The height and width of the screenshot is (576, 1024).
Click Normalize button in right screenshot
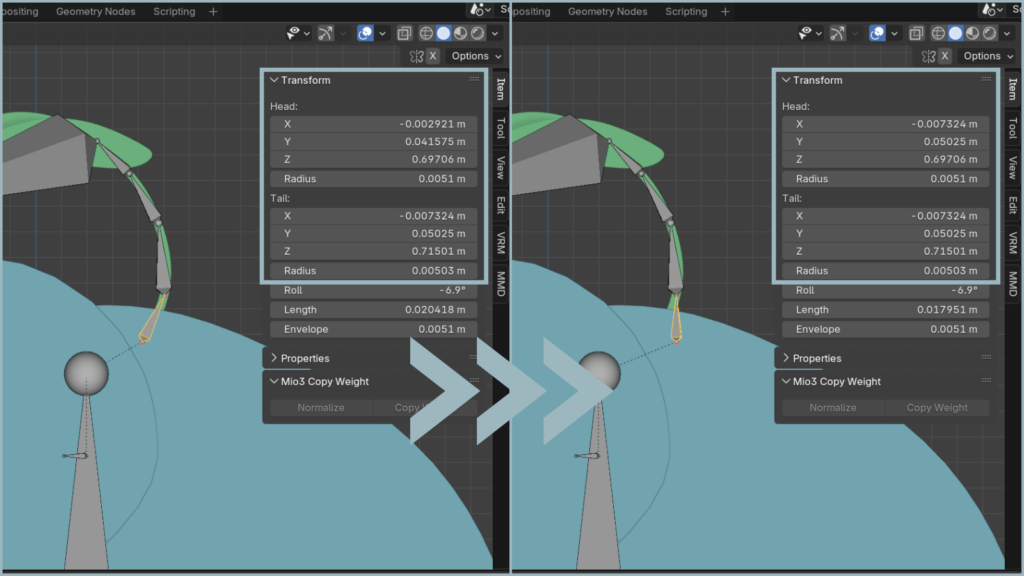pyautogui.click(x=833, y=408)
